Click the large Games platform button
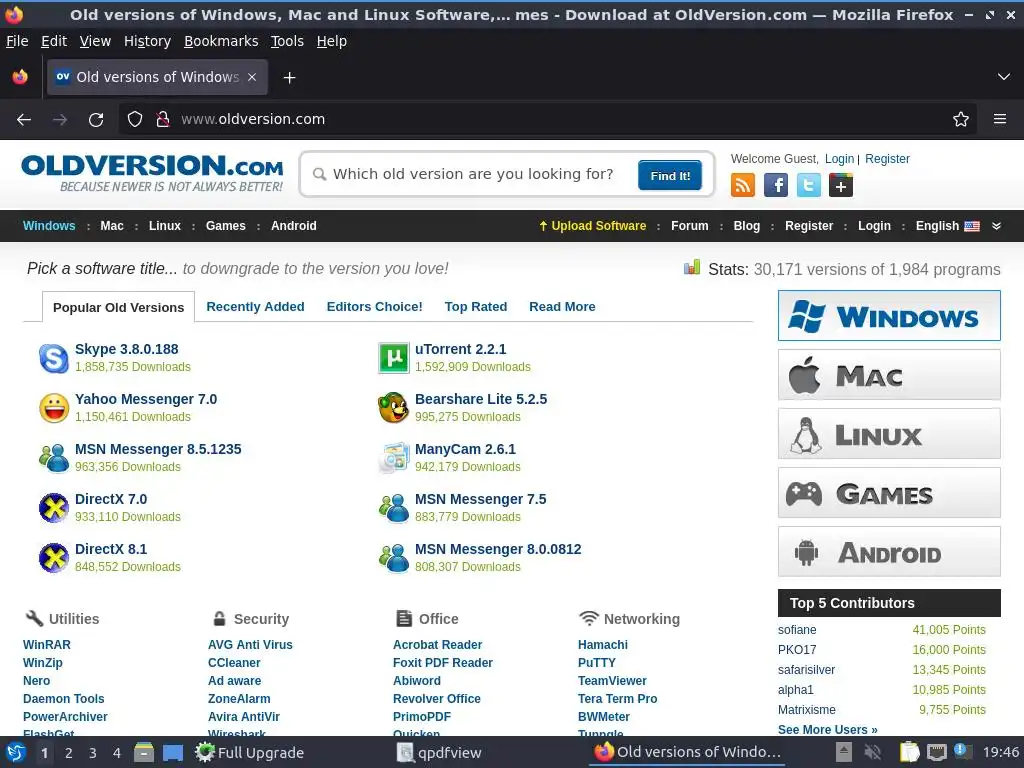 pyautogui.click(x=889, y=493)
